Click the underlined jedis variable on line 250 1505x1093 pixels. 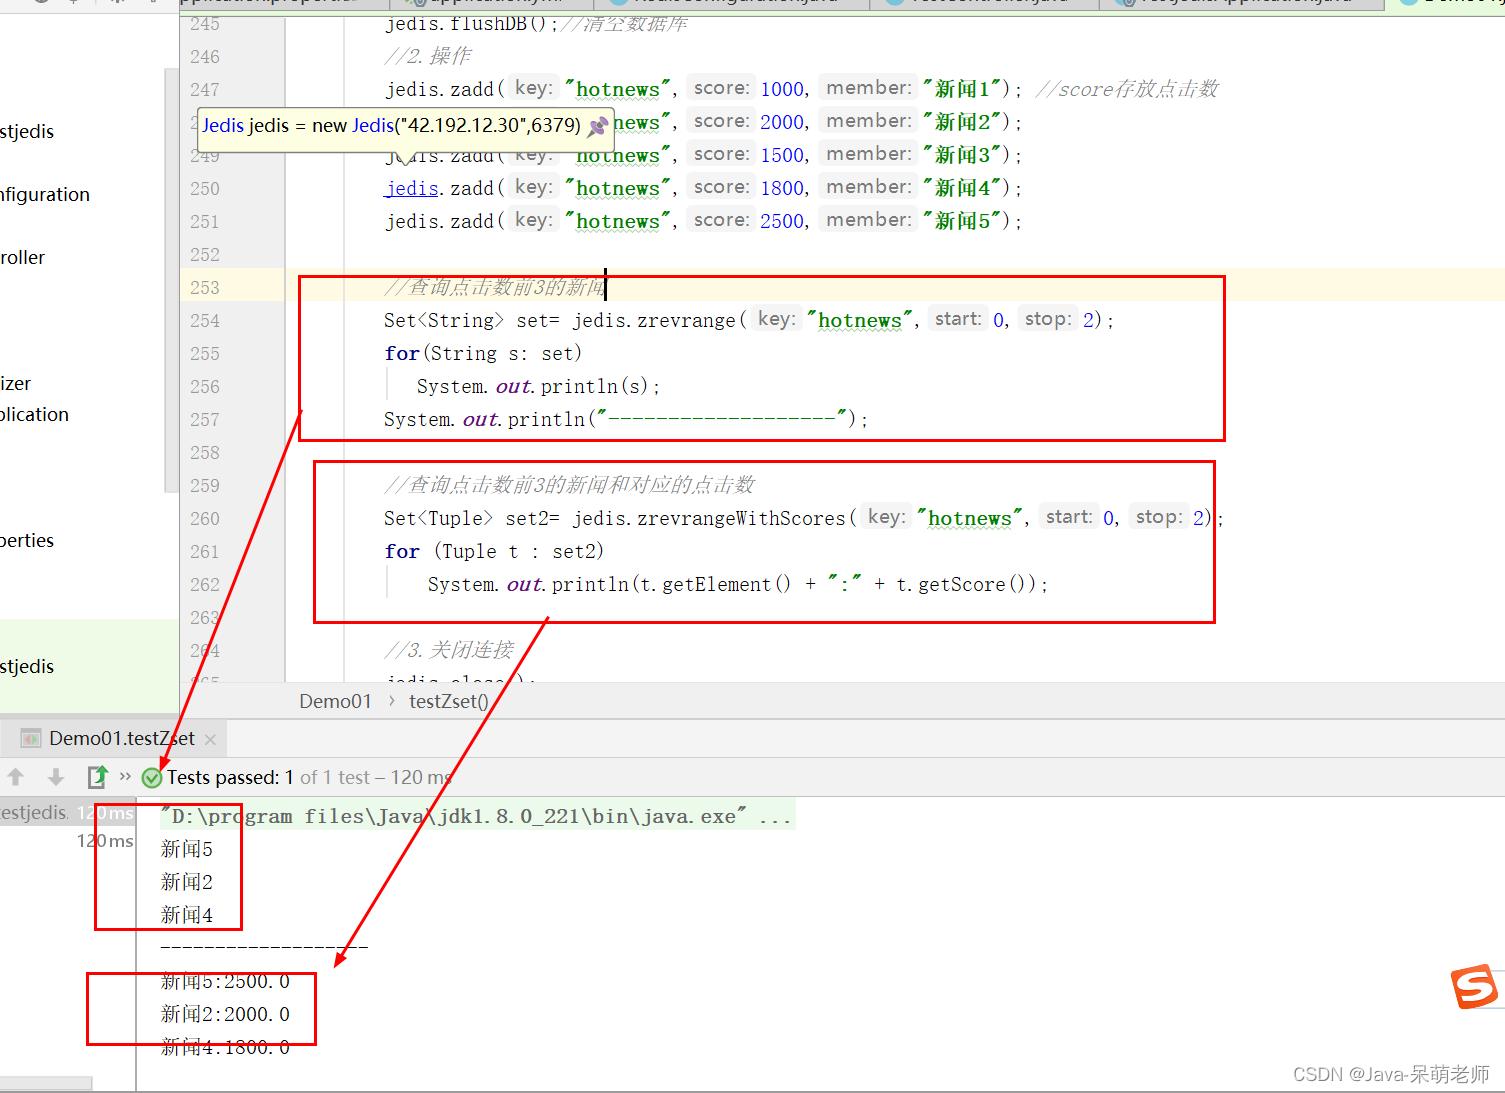(x=412, y=188)
